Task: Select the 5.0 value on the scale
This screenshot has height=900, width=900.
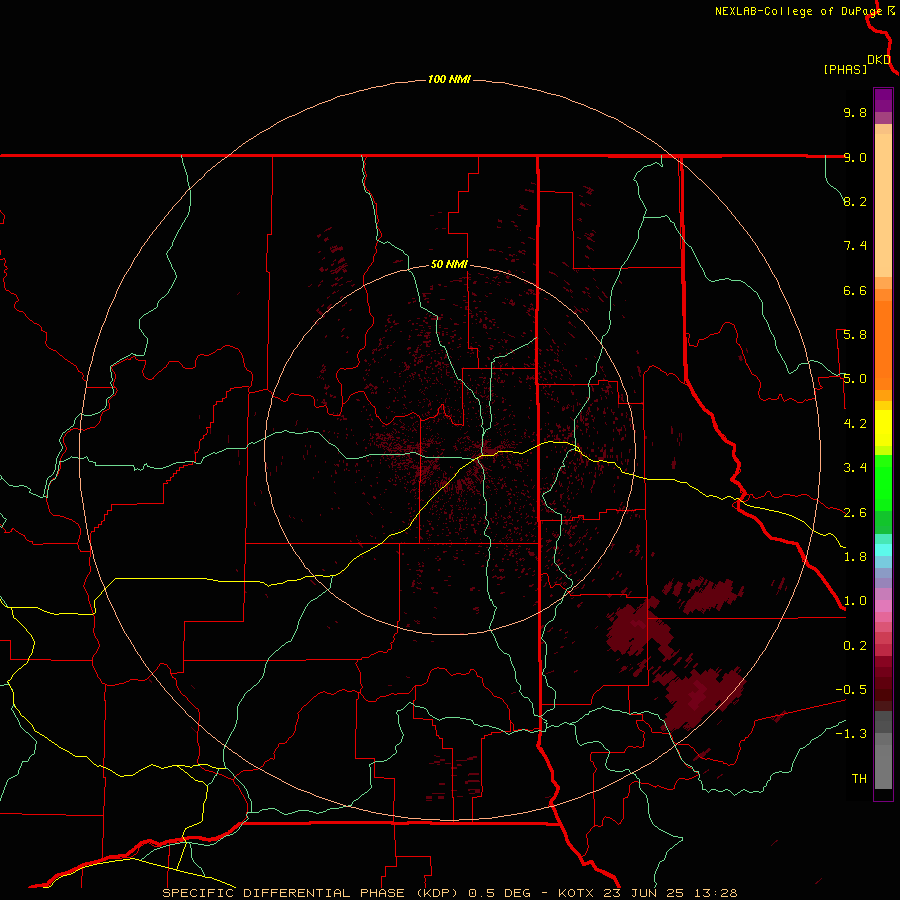Action: (855, 379)
